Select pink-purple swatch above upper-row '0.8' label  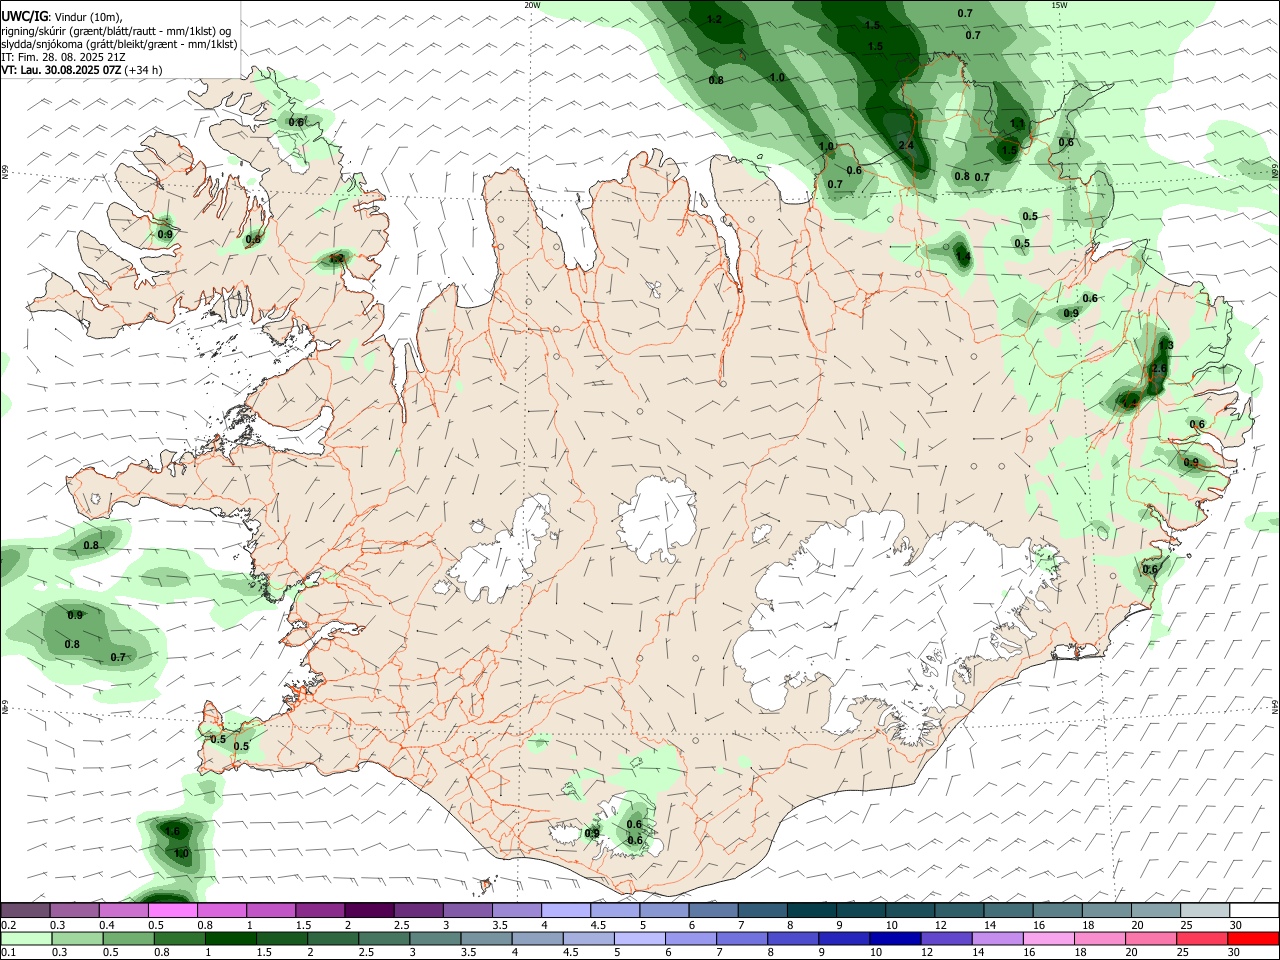pos(222,910)
